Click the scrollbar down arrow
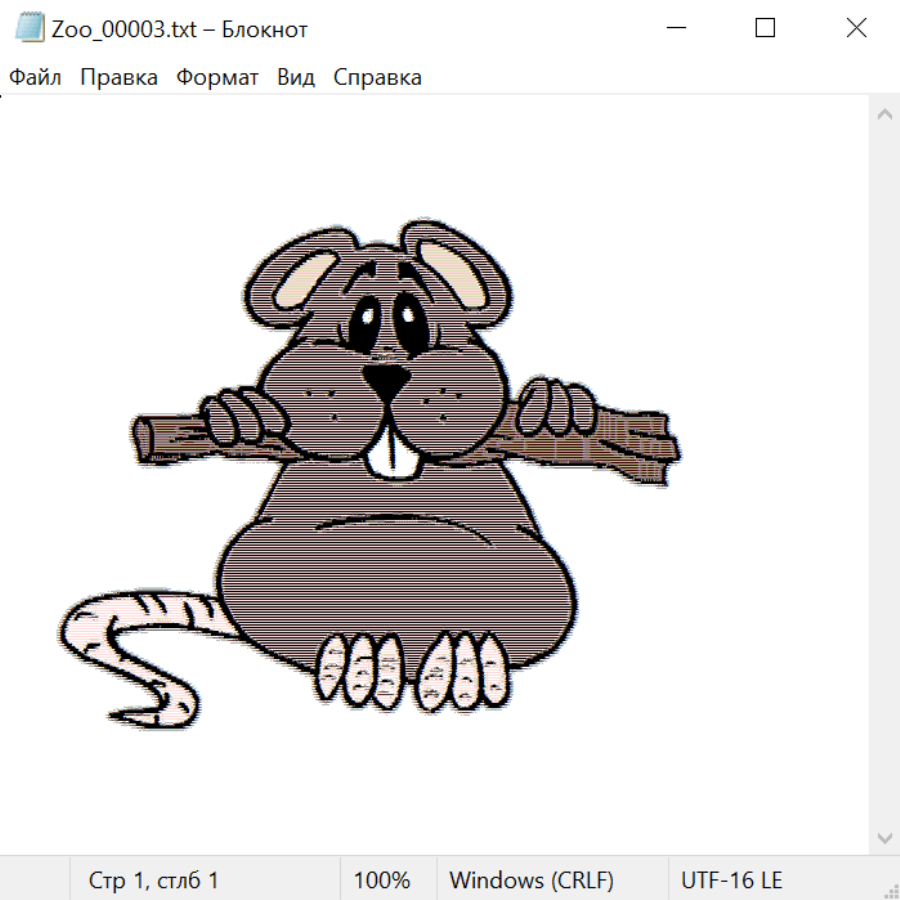Image resolution: width=900 pixels, height=900 pixels. (x=884, y=837)
